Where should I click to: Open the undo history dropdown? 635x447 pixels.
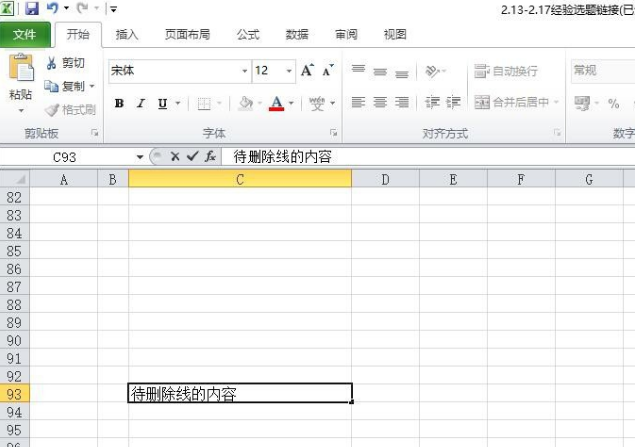(x=66, y=8)
